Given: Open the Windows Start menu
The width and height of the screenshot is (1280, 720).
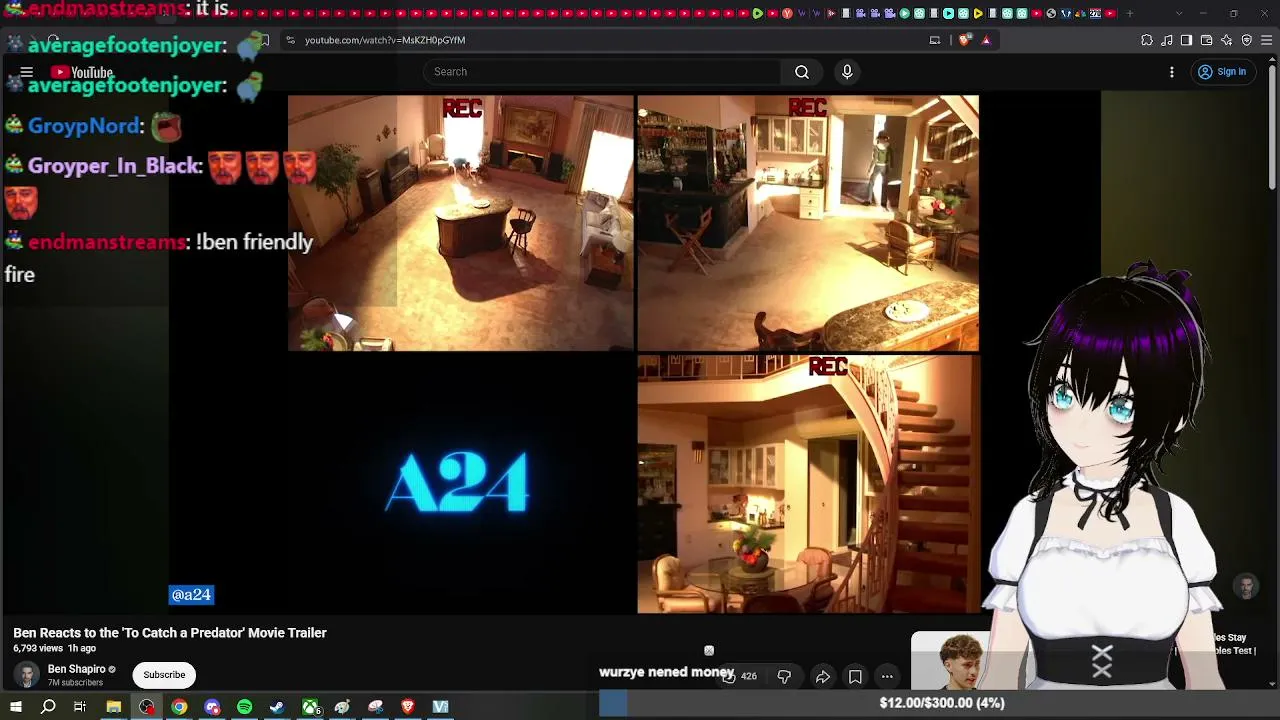Looking at the screenshot, I should coord(16,707).
